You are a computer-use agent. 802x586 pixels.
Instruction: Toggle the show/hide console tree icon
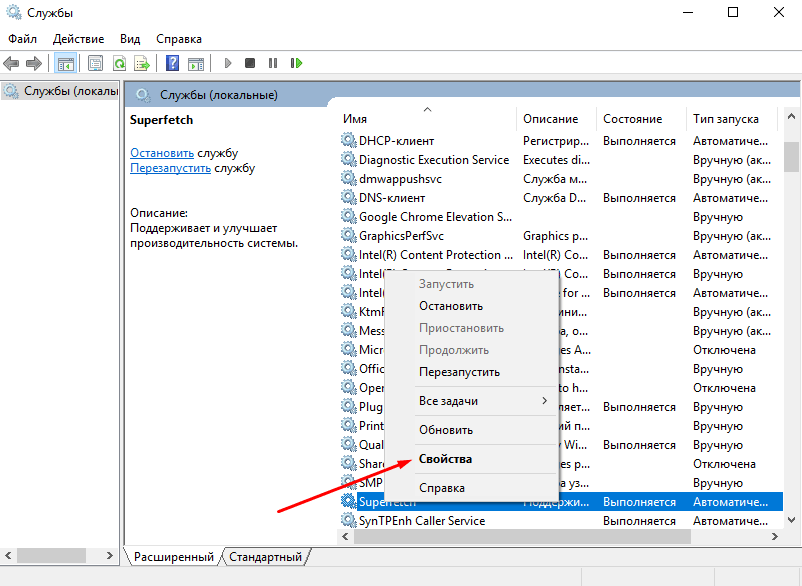coord(66,63)
